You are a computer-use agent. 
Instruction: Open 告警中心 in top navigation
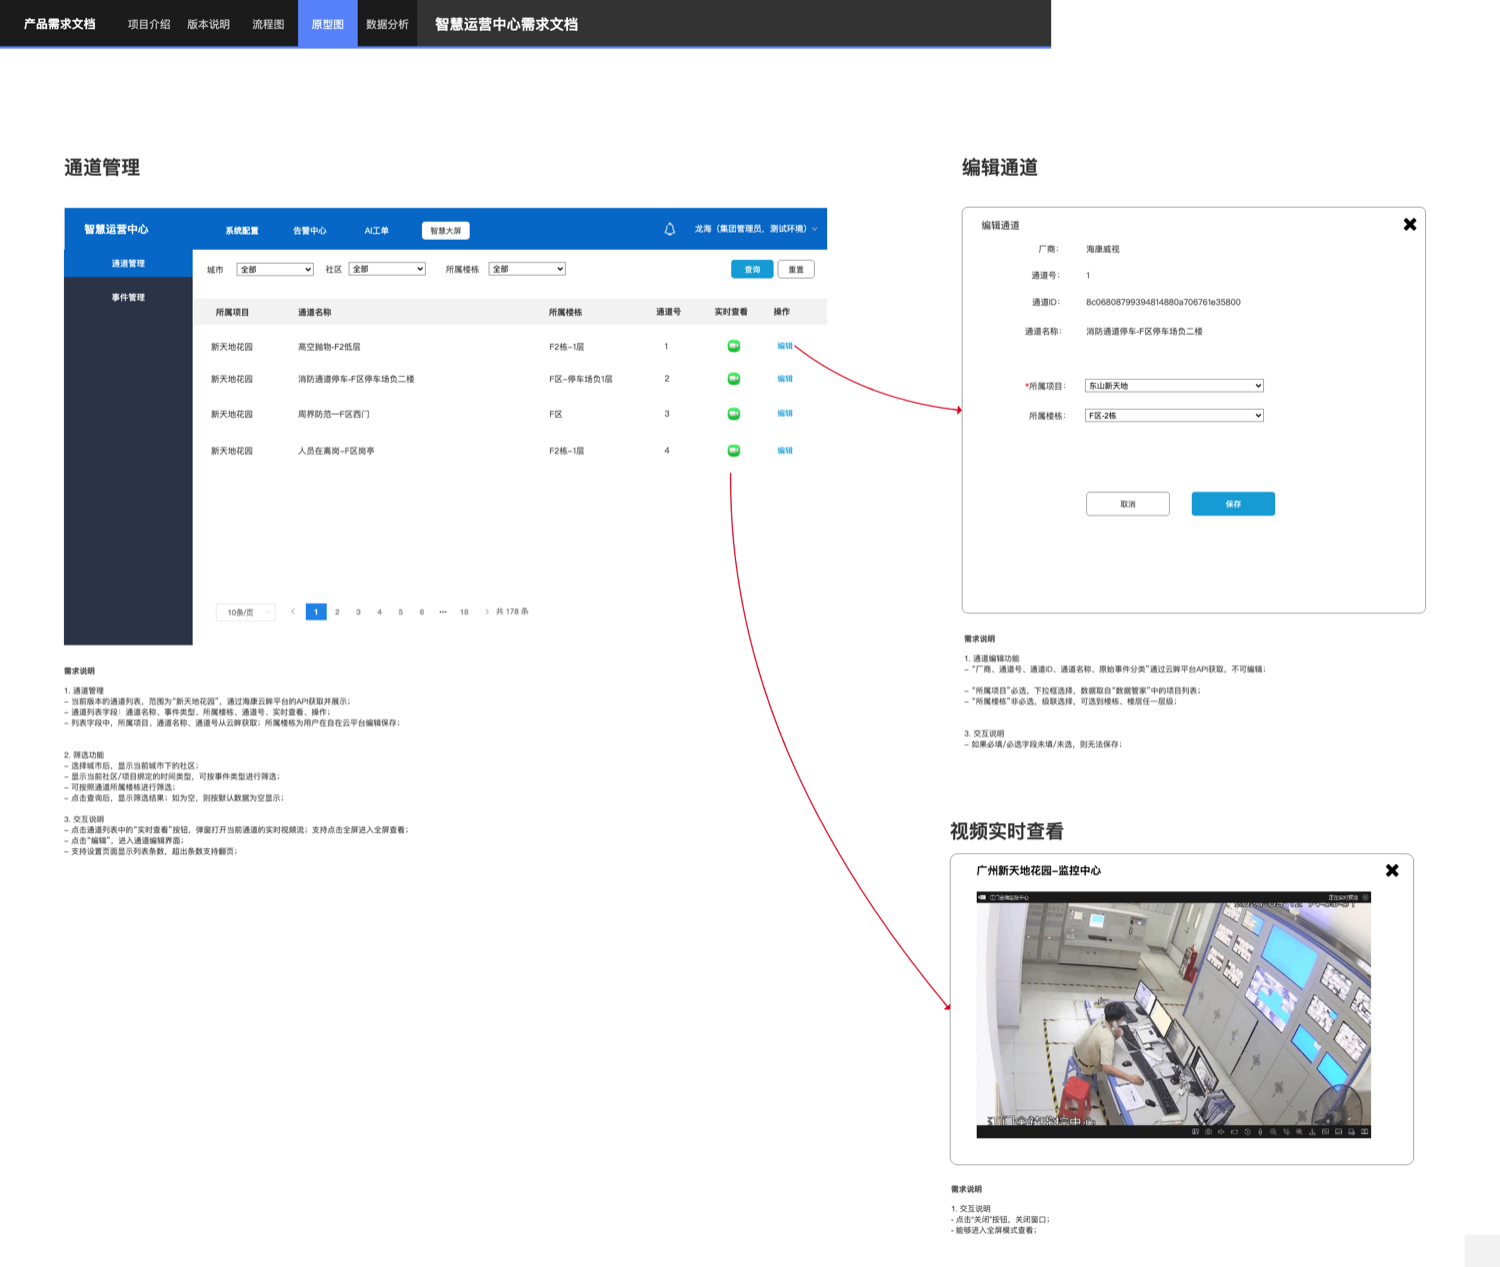[x=309, y=231]
